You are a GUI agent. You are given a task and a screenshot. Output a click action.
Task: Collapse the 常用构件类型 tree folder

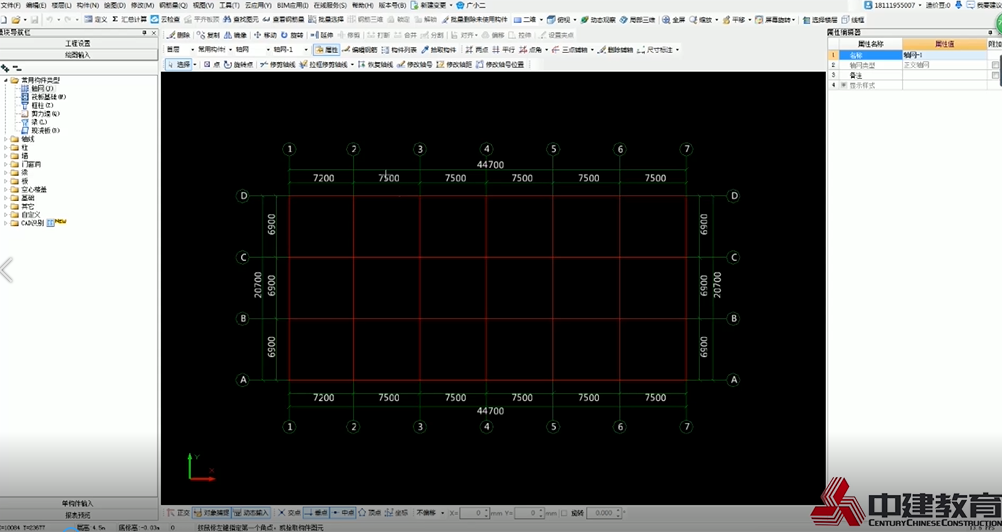6,80
